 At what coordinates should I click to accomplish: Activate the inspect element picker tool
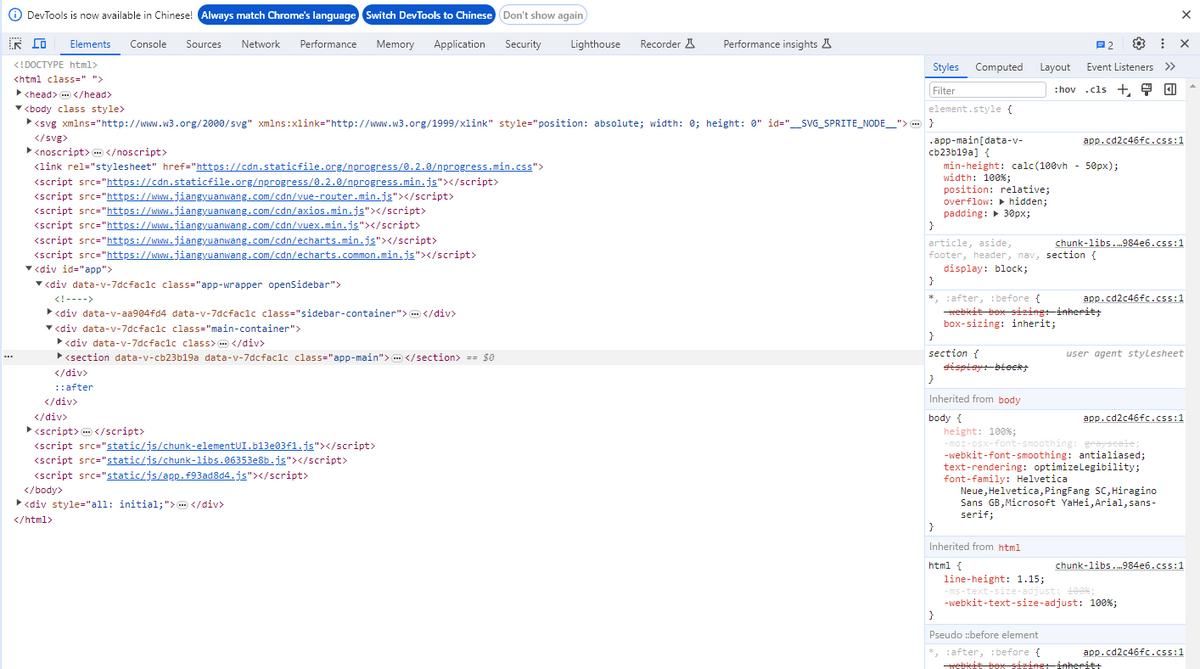tap(15, 44)
